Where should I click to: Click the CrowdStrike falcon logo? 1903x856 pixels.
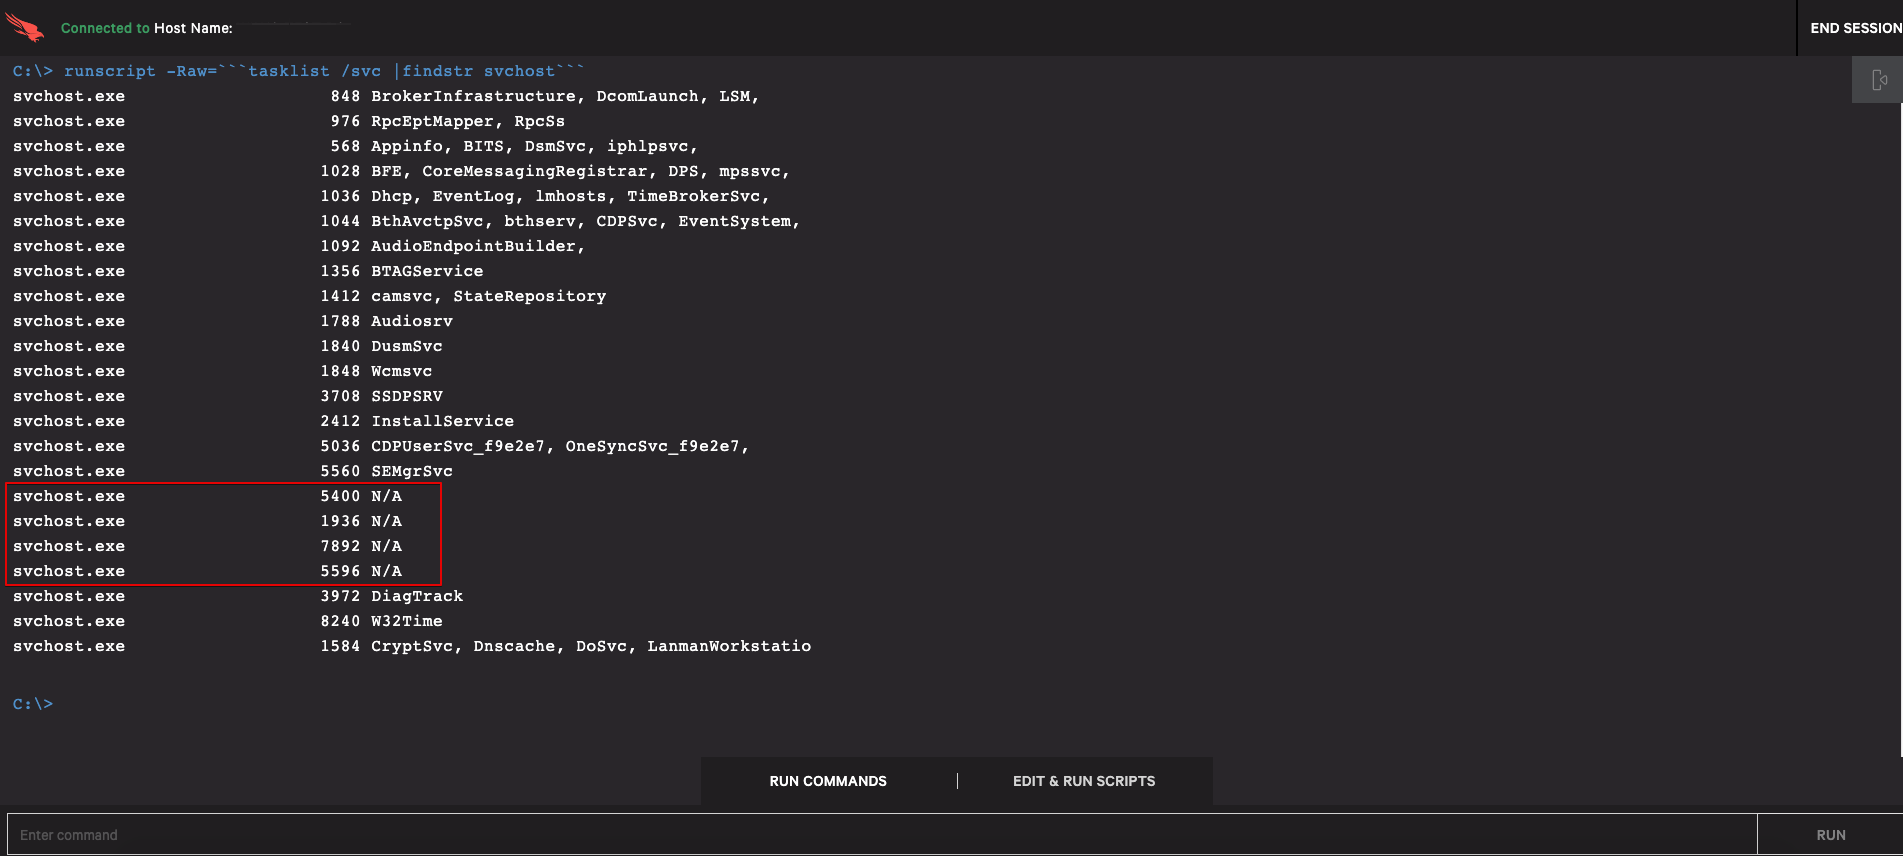pos(25,27)
